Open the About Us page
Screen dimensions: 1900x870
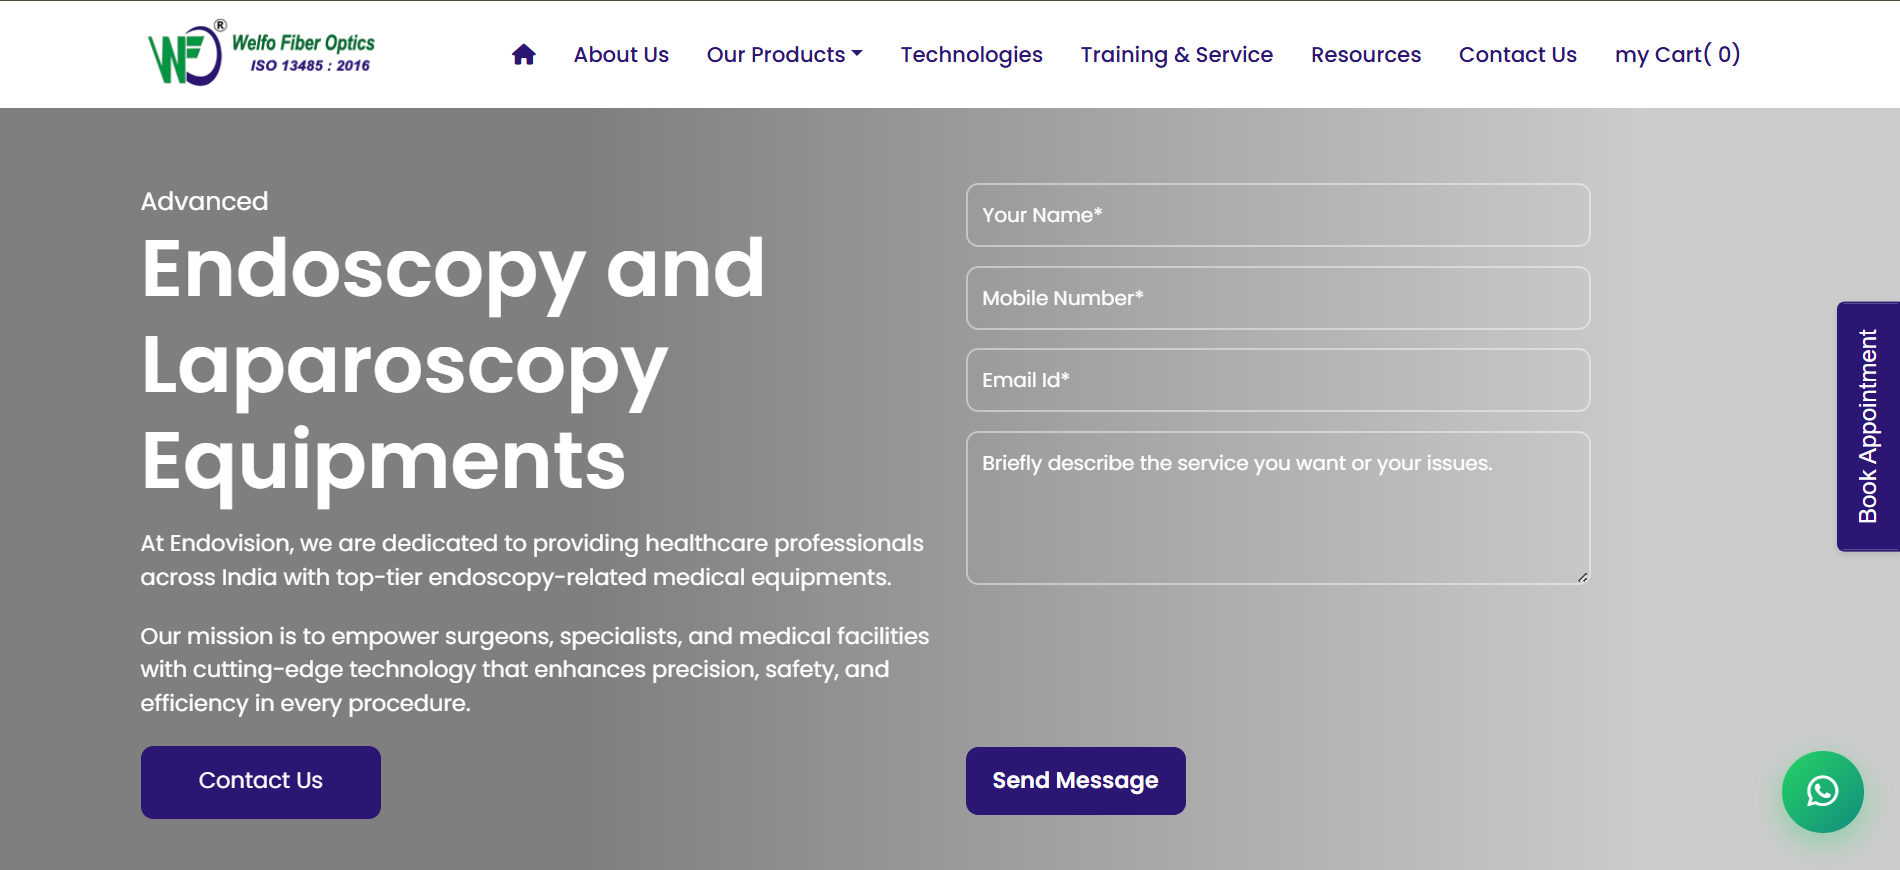621,55
